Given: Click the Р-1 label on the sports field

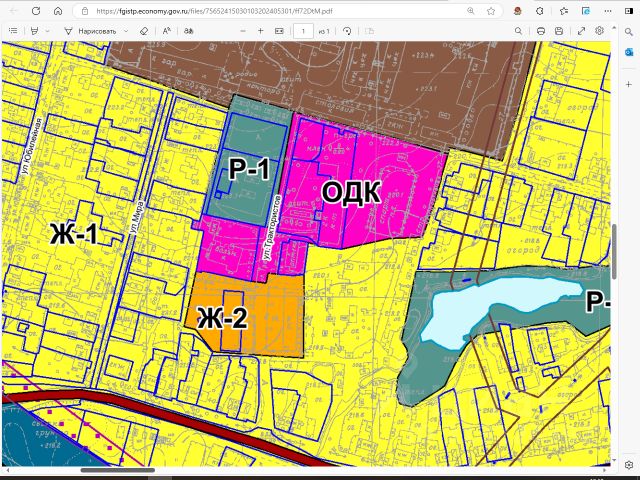Looking at the screenshot, I should point(249,169).
